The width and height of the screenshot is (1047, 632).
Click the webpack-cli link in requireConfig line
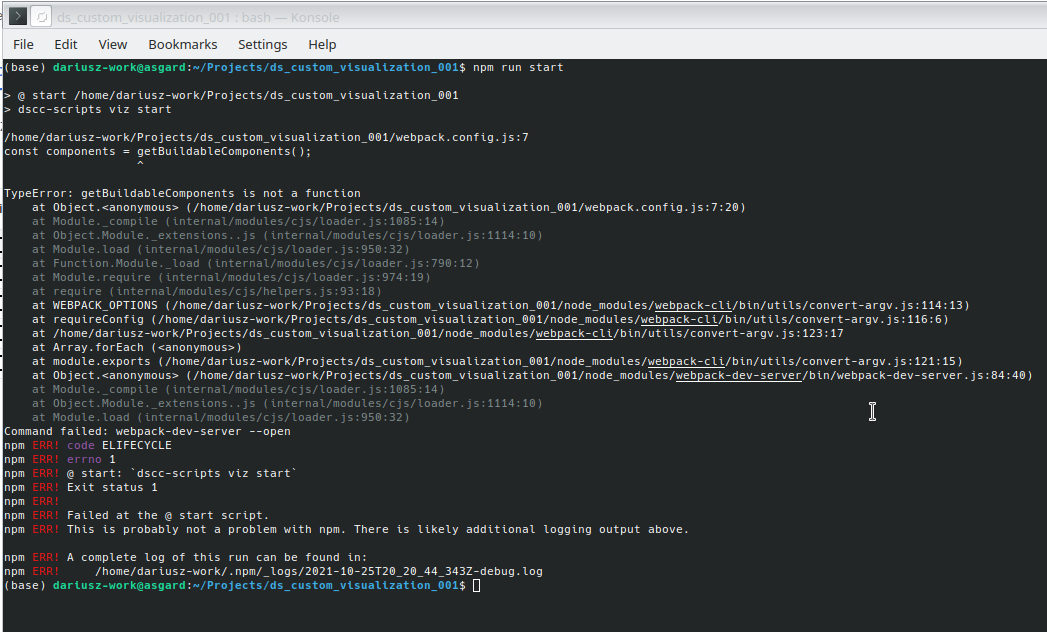(679, 319)
